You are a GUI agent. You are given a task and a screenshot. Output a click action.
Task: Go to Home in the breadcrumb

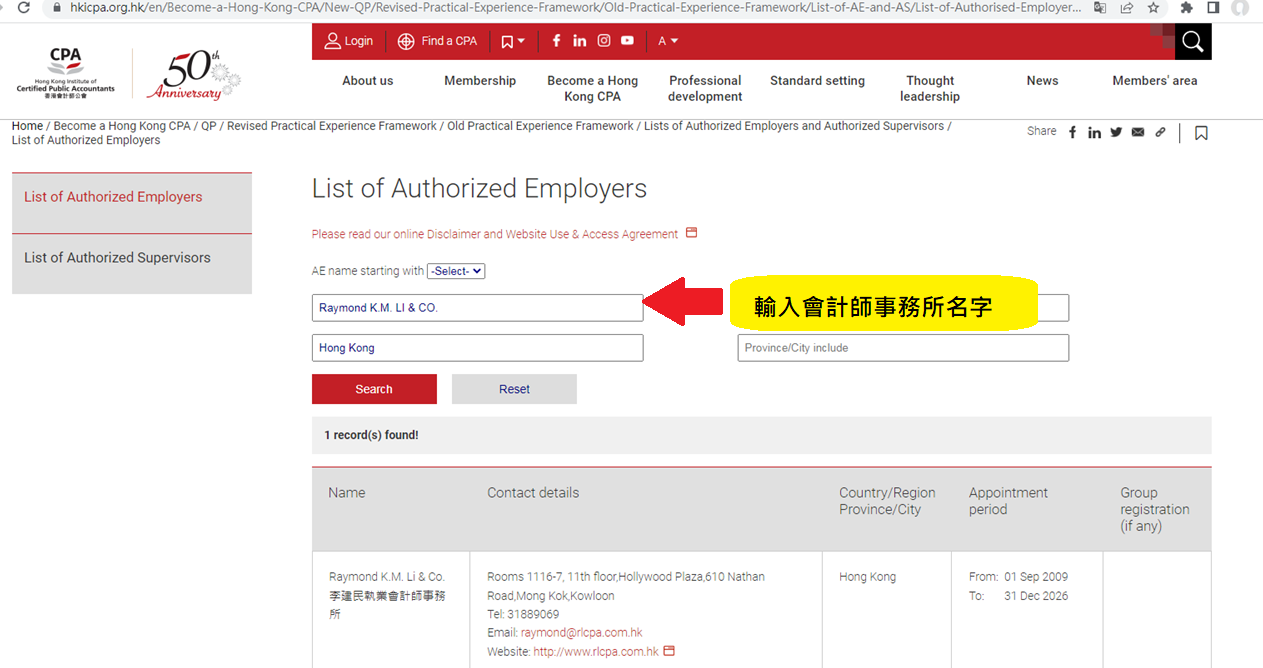27,126
